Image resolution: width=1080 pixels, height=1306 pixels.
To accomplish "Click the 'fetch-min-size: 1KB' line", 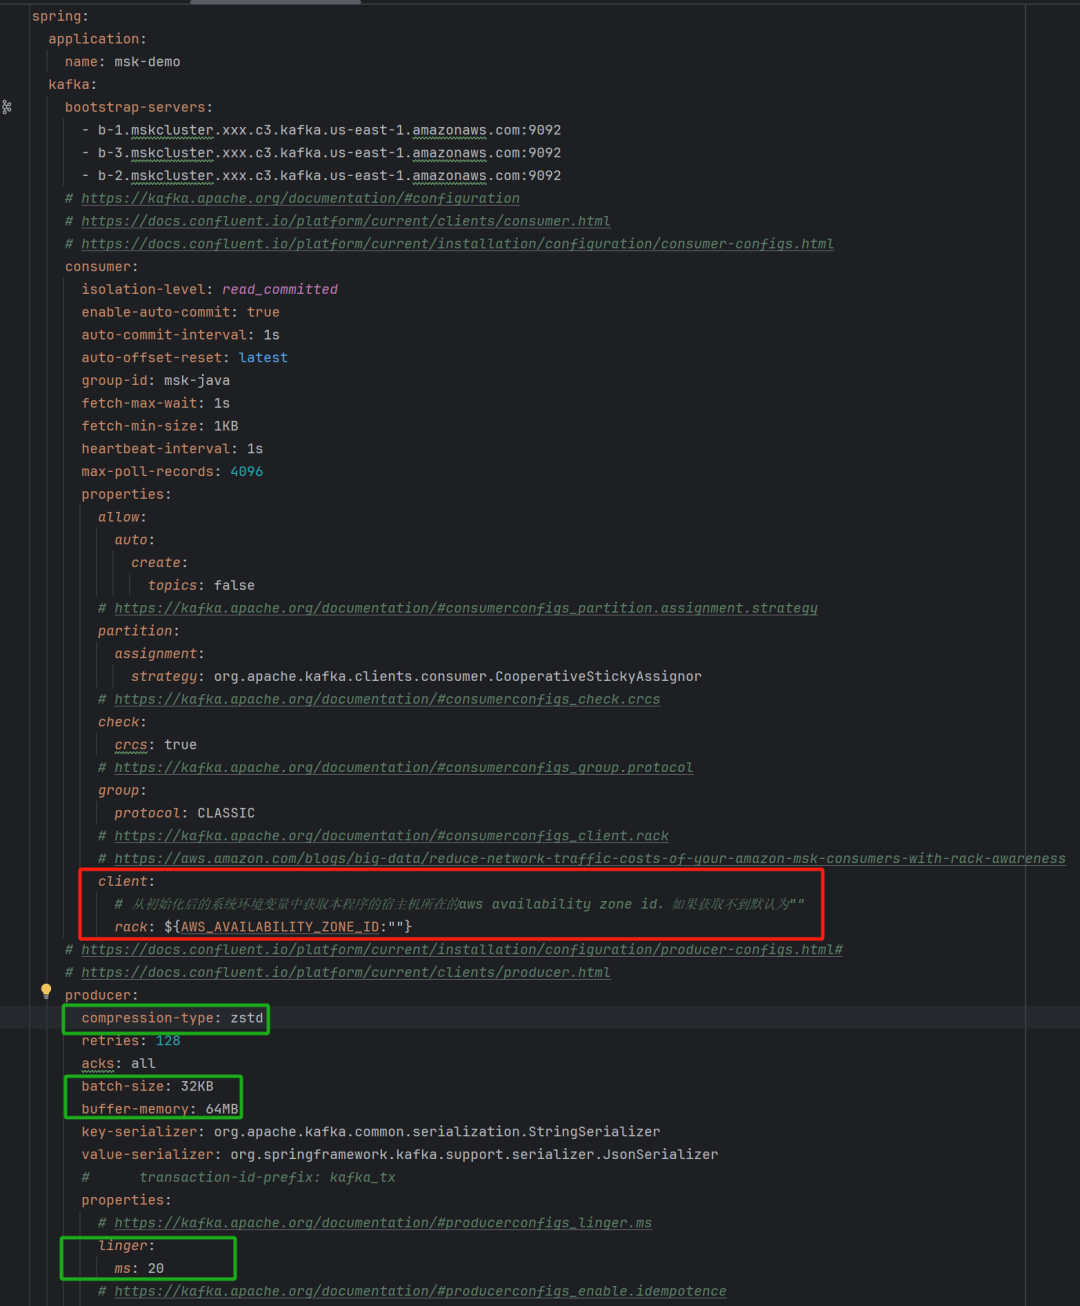I will coord(160,426).
